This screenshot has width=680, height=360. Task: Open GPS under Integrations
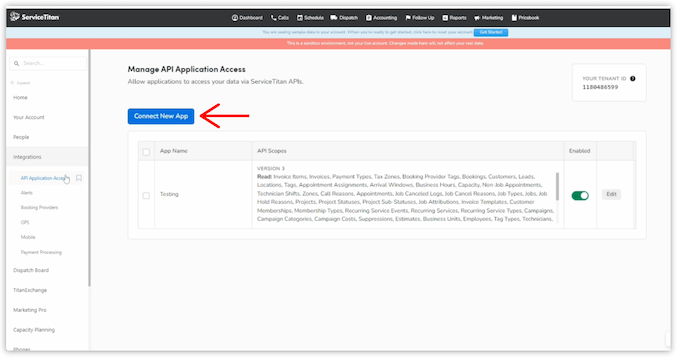click(25, 223)
